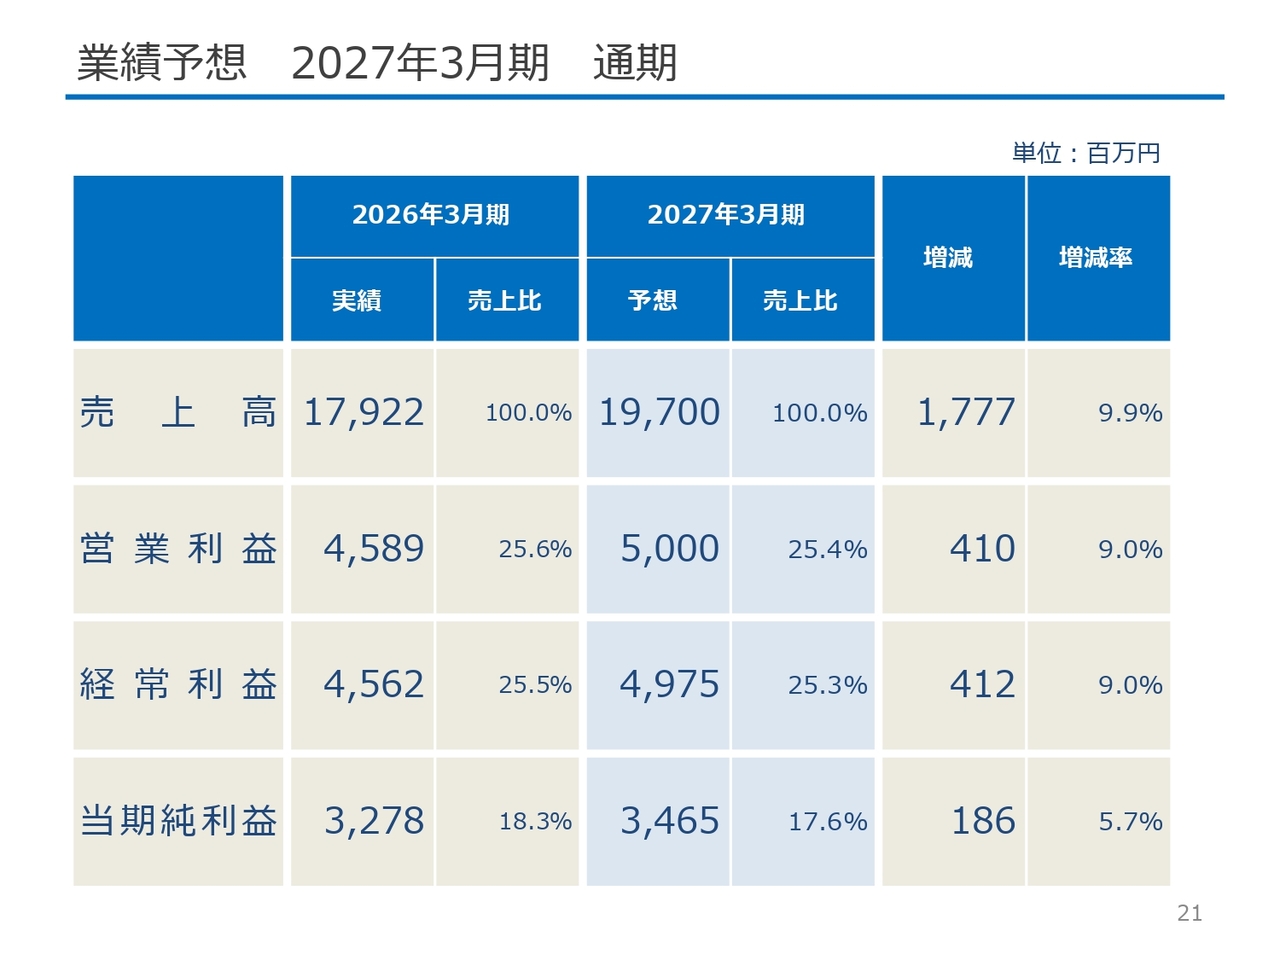Select the 売上高 row label
Viewport: 1280px width, 960px height.
178,412
